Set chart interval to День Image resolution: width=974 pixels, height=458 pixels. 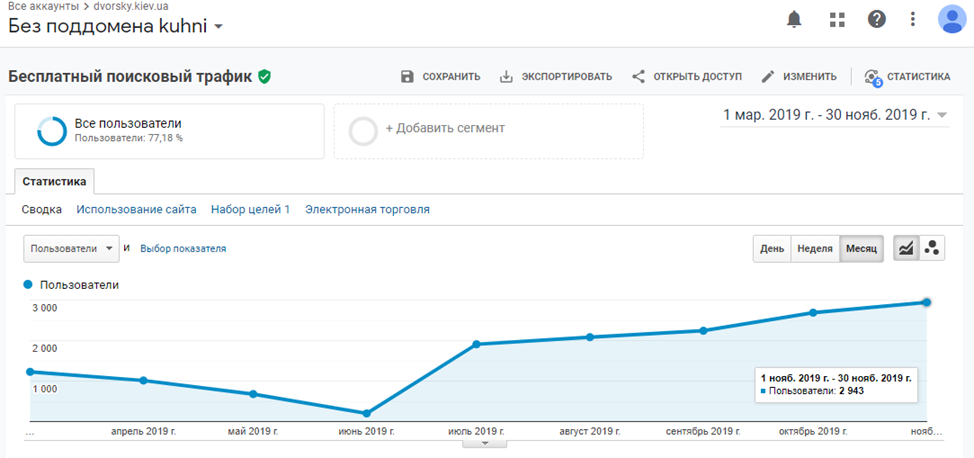(x=771, y=249)
